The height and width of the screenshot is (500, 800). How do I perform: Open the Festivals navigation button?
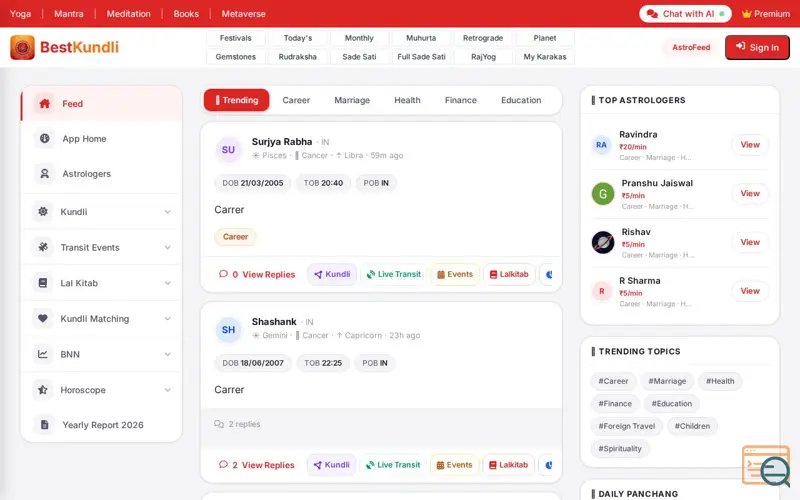coord(236,38)
